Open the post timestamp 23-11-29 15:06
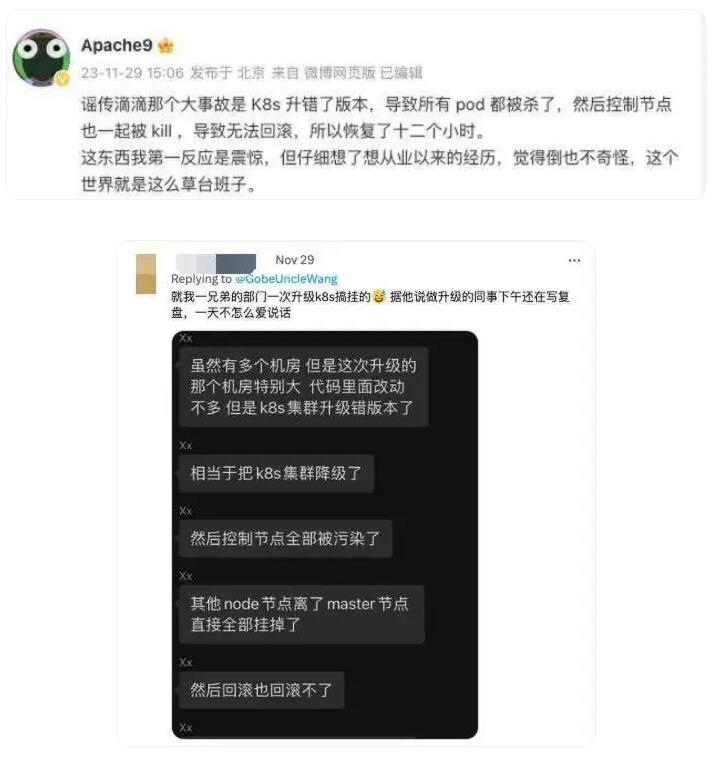 (132, 73)
